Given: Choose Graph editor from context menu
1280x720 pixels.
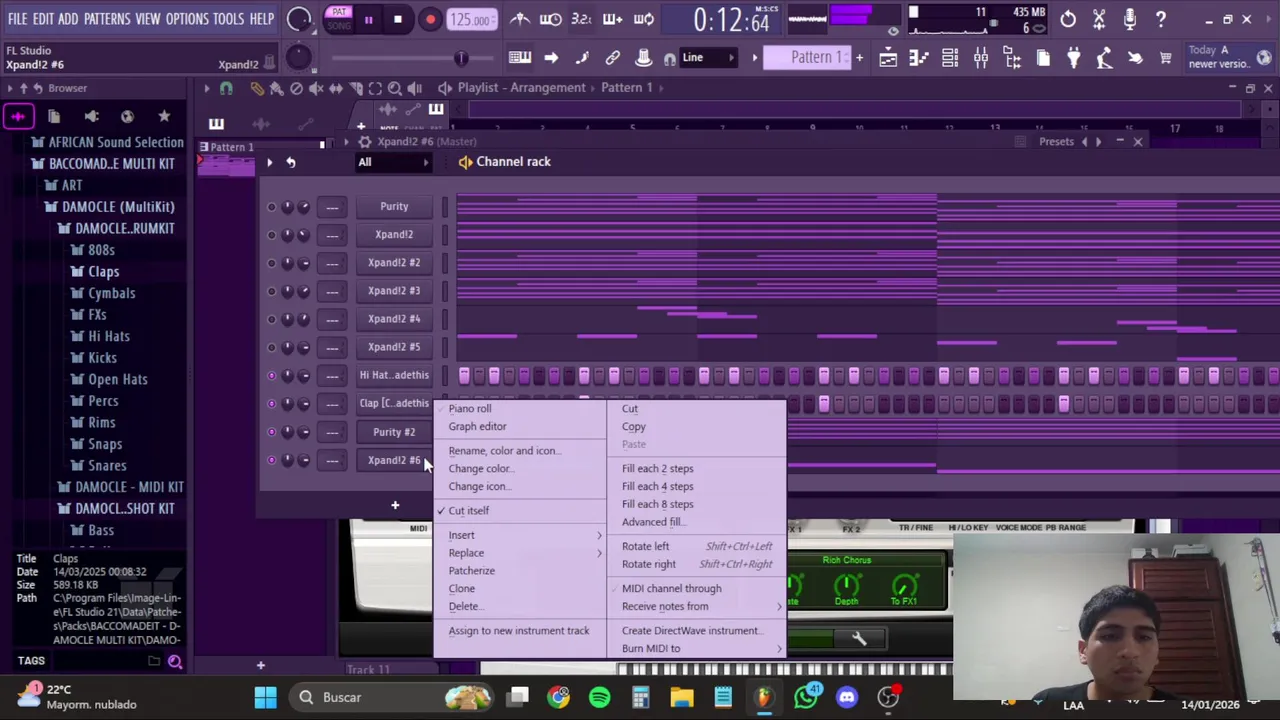Looking at the screenshot, I should click(x=477, y=426).
